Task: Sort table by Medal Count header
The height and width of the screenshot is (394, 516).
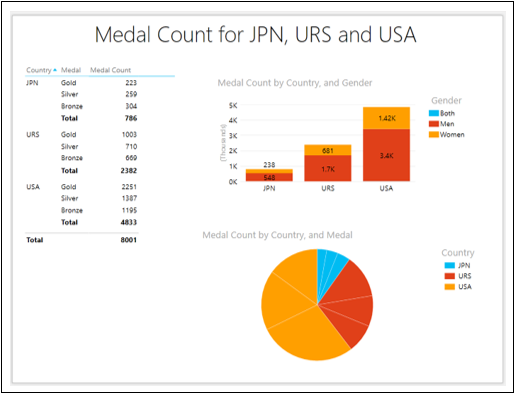Action: point(110,70)
